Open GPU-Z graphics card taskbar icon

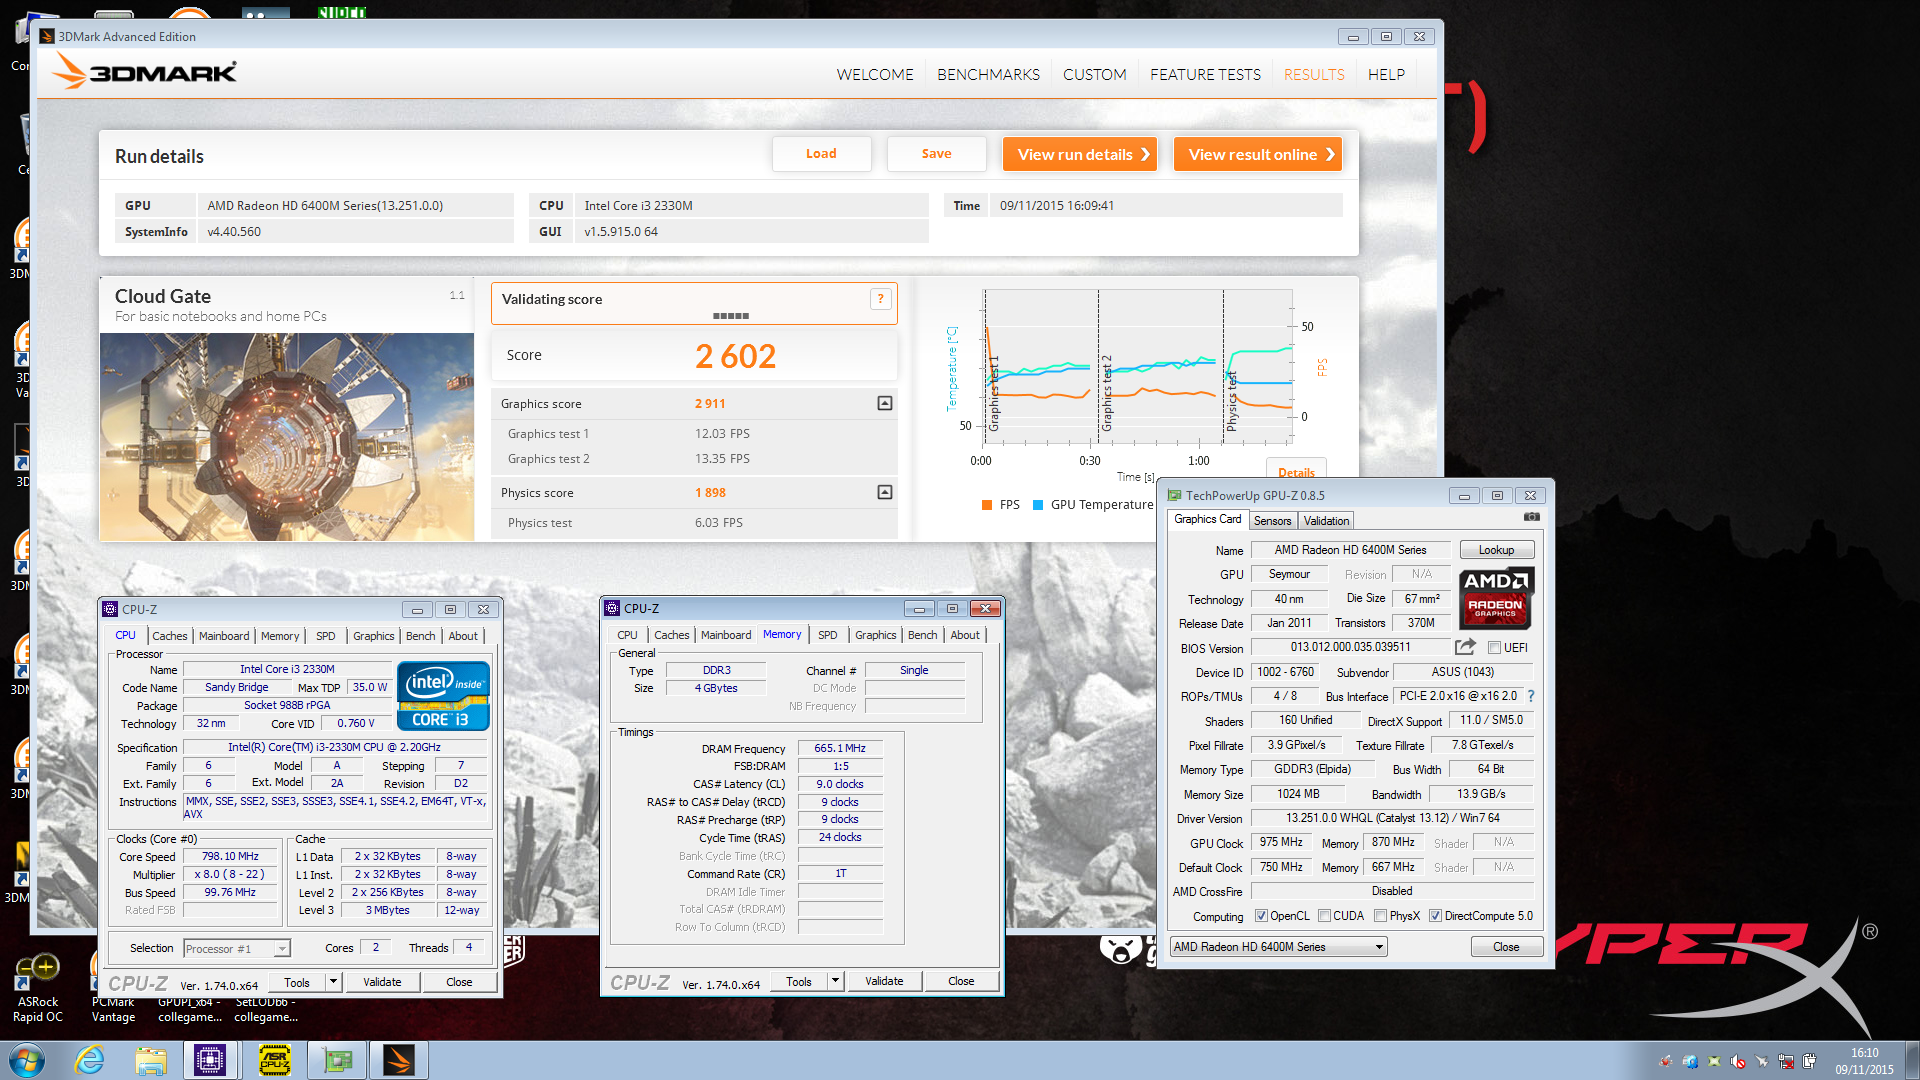[x=337, y=1060]
